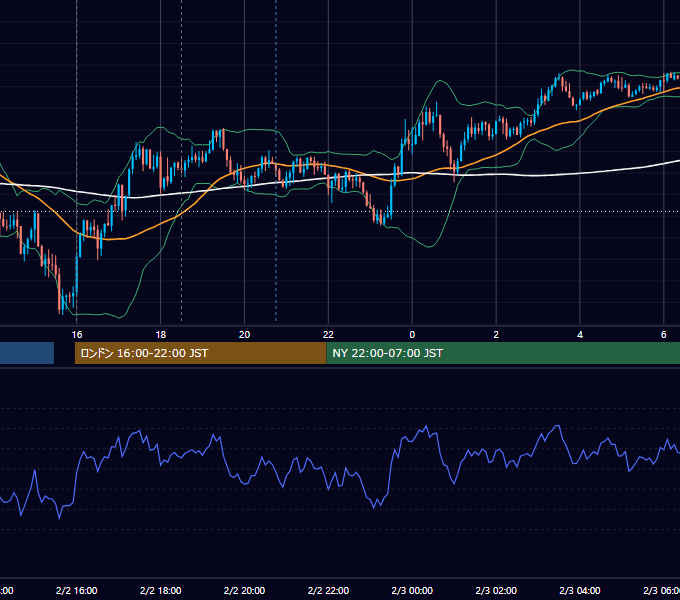Click the hour label 16 on price chart axis

(x=77, y=335)
